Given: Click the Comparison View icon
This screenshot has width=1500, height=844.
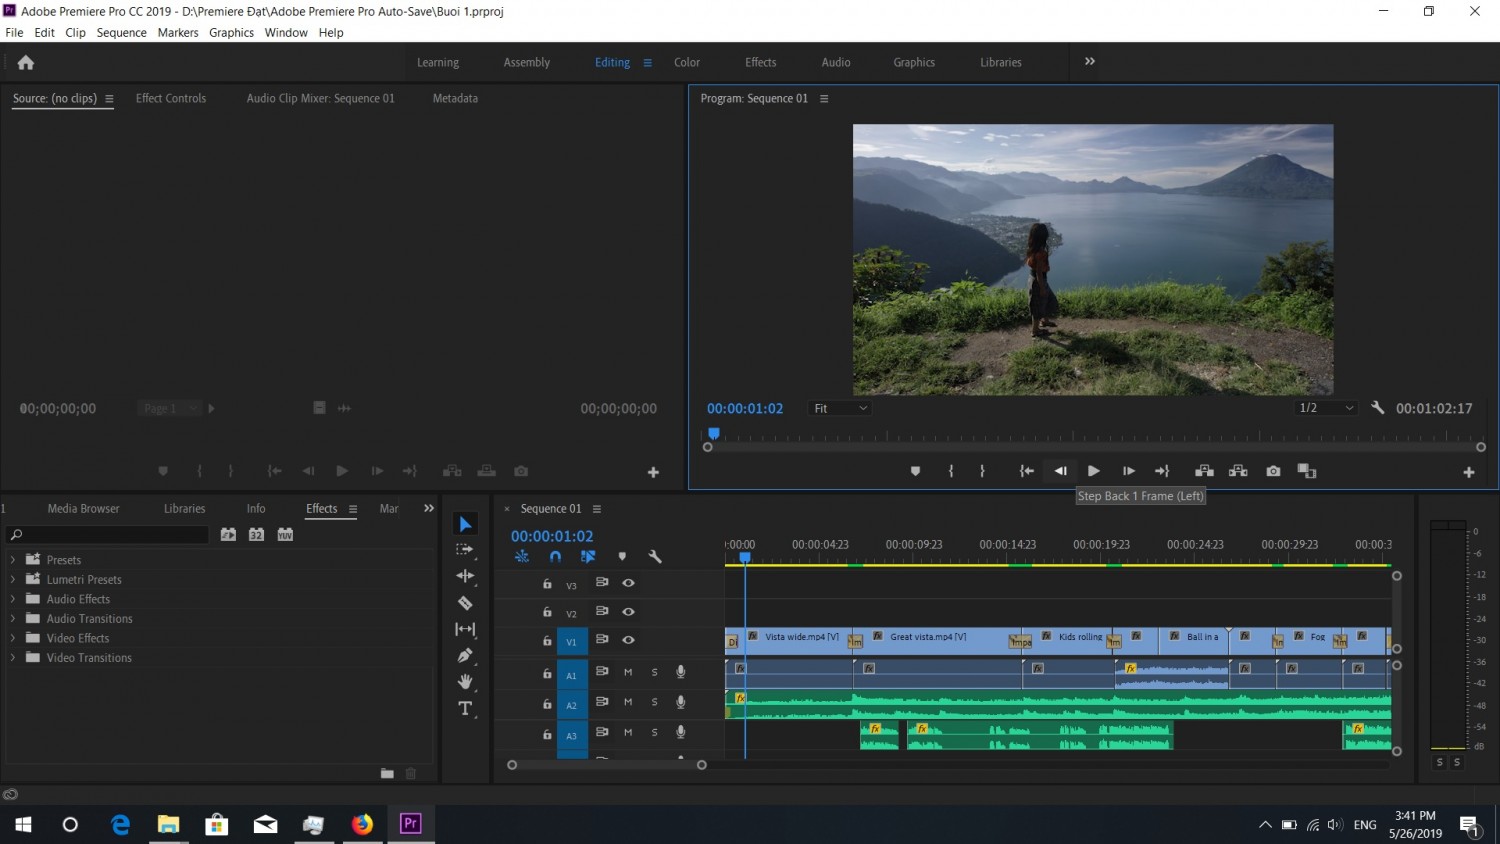Looking at the screenshot, I should point(1307,471).
